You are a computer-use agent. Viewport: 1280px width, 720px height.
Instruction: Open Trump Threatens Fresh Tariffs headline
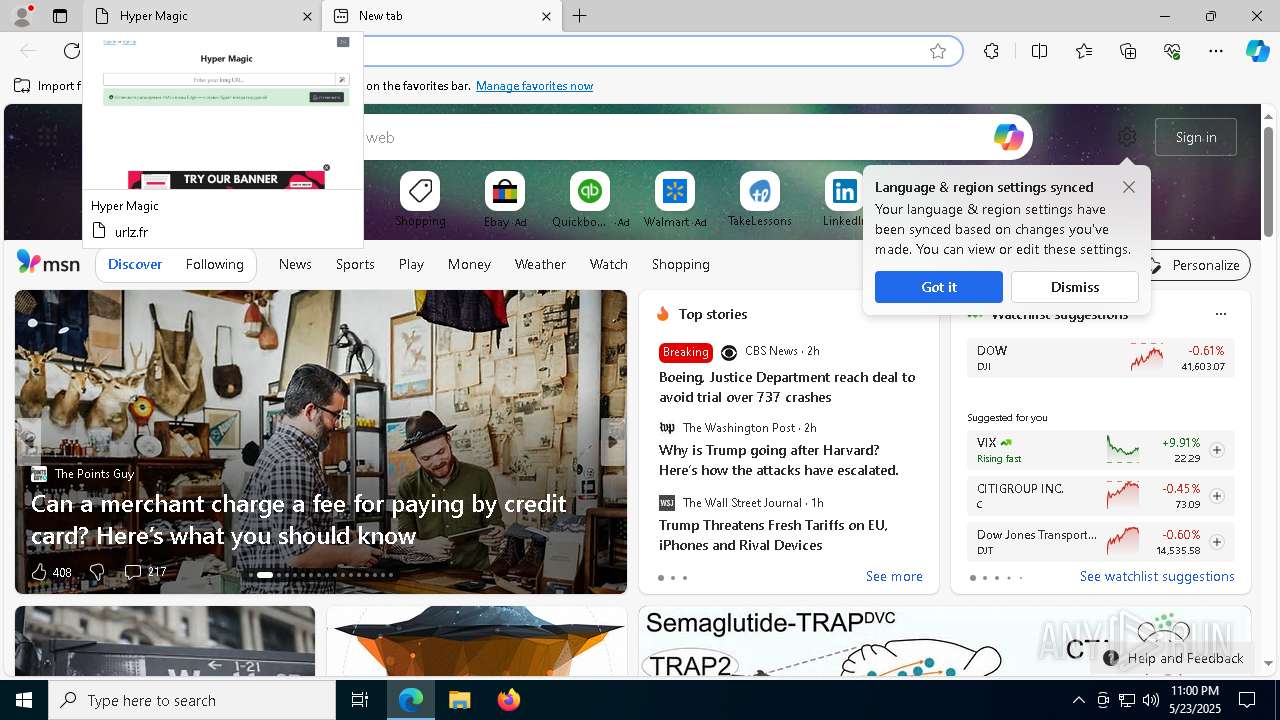tap(773, 535)
